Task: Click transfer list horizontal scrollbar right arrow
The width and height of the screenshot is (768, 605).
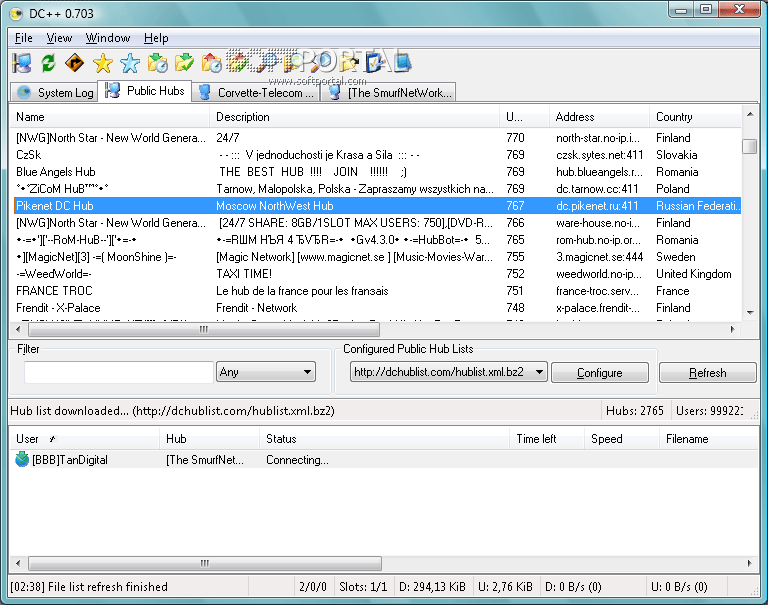Action: pos(749,563)
